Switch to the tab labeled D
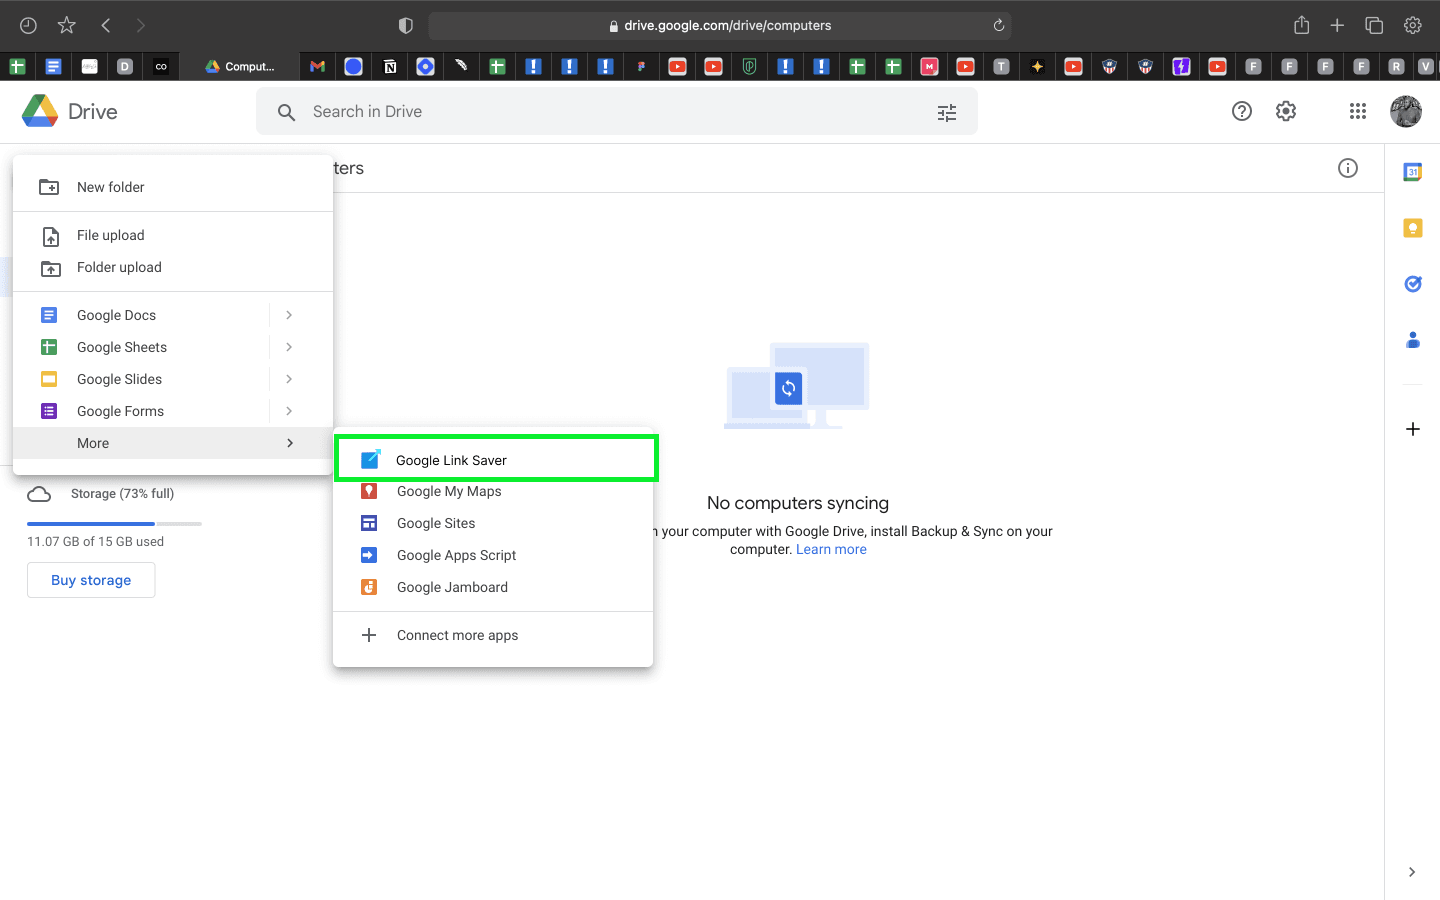The height and width of the screenshot is (900, 1440). point(125,67)
